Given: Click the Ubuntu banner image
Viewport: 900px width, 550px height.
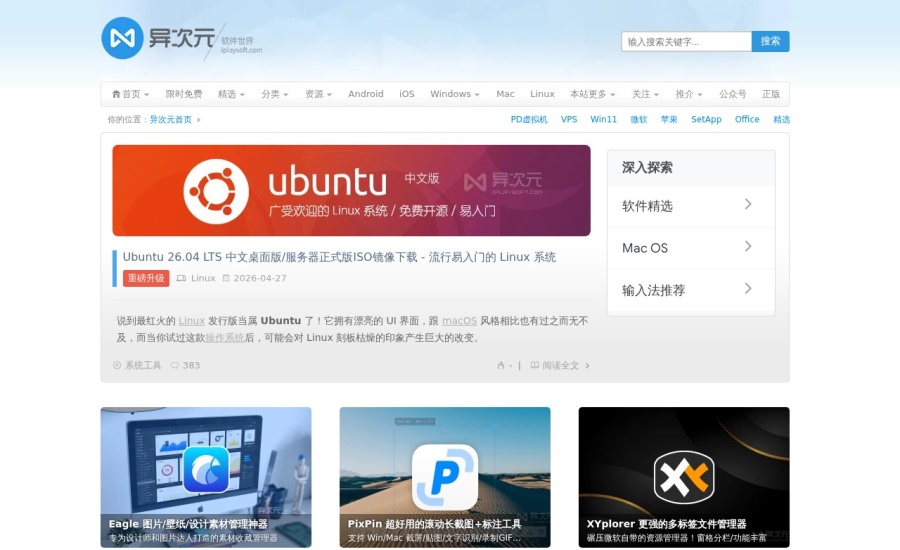Looking at the screenshot, I should click(x=351, y=191).
